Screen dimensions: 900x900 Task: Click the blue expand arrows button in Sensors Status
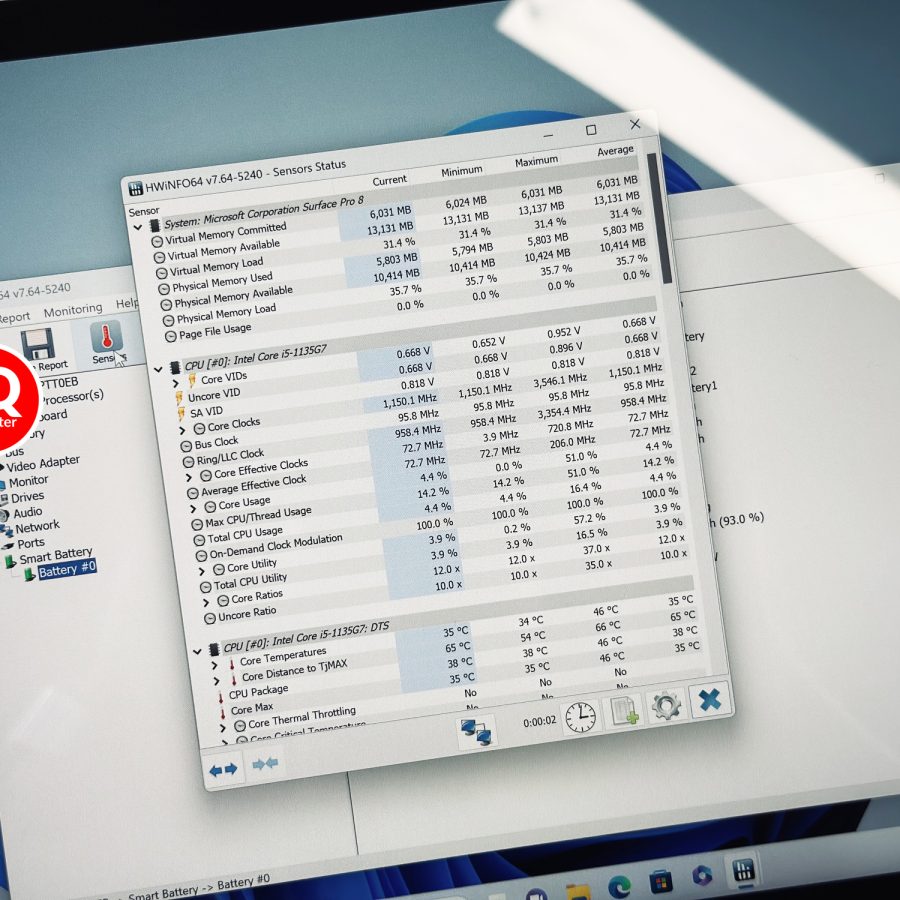tap(224, 769)
